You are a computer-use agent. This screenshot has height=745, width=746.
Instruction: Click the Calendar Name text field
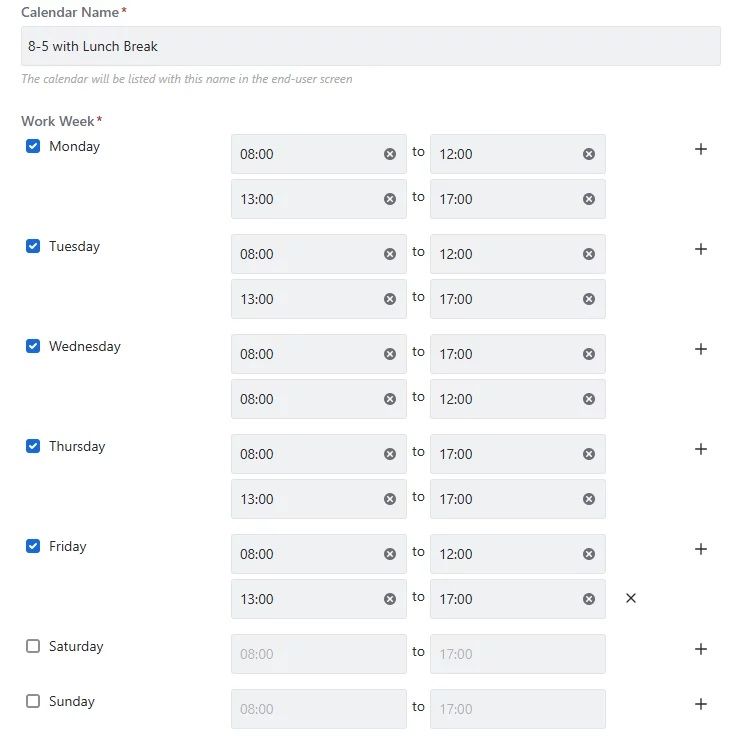(370, 46)
